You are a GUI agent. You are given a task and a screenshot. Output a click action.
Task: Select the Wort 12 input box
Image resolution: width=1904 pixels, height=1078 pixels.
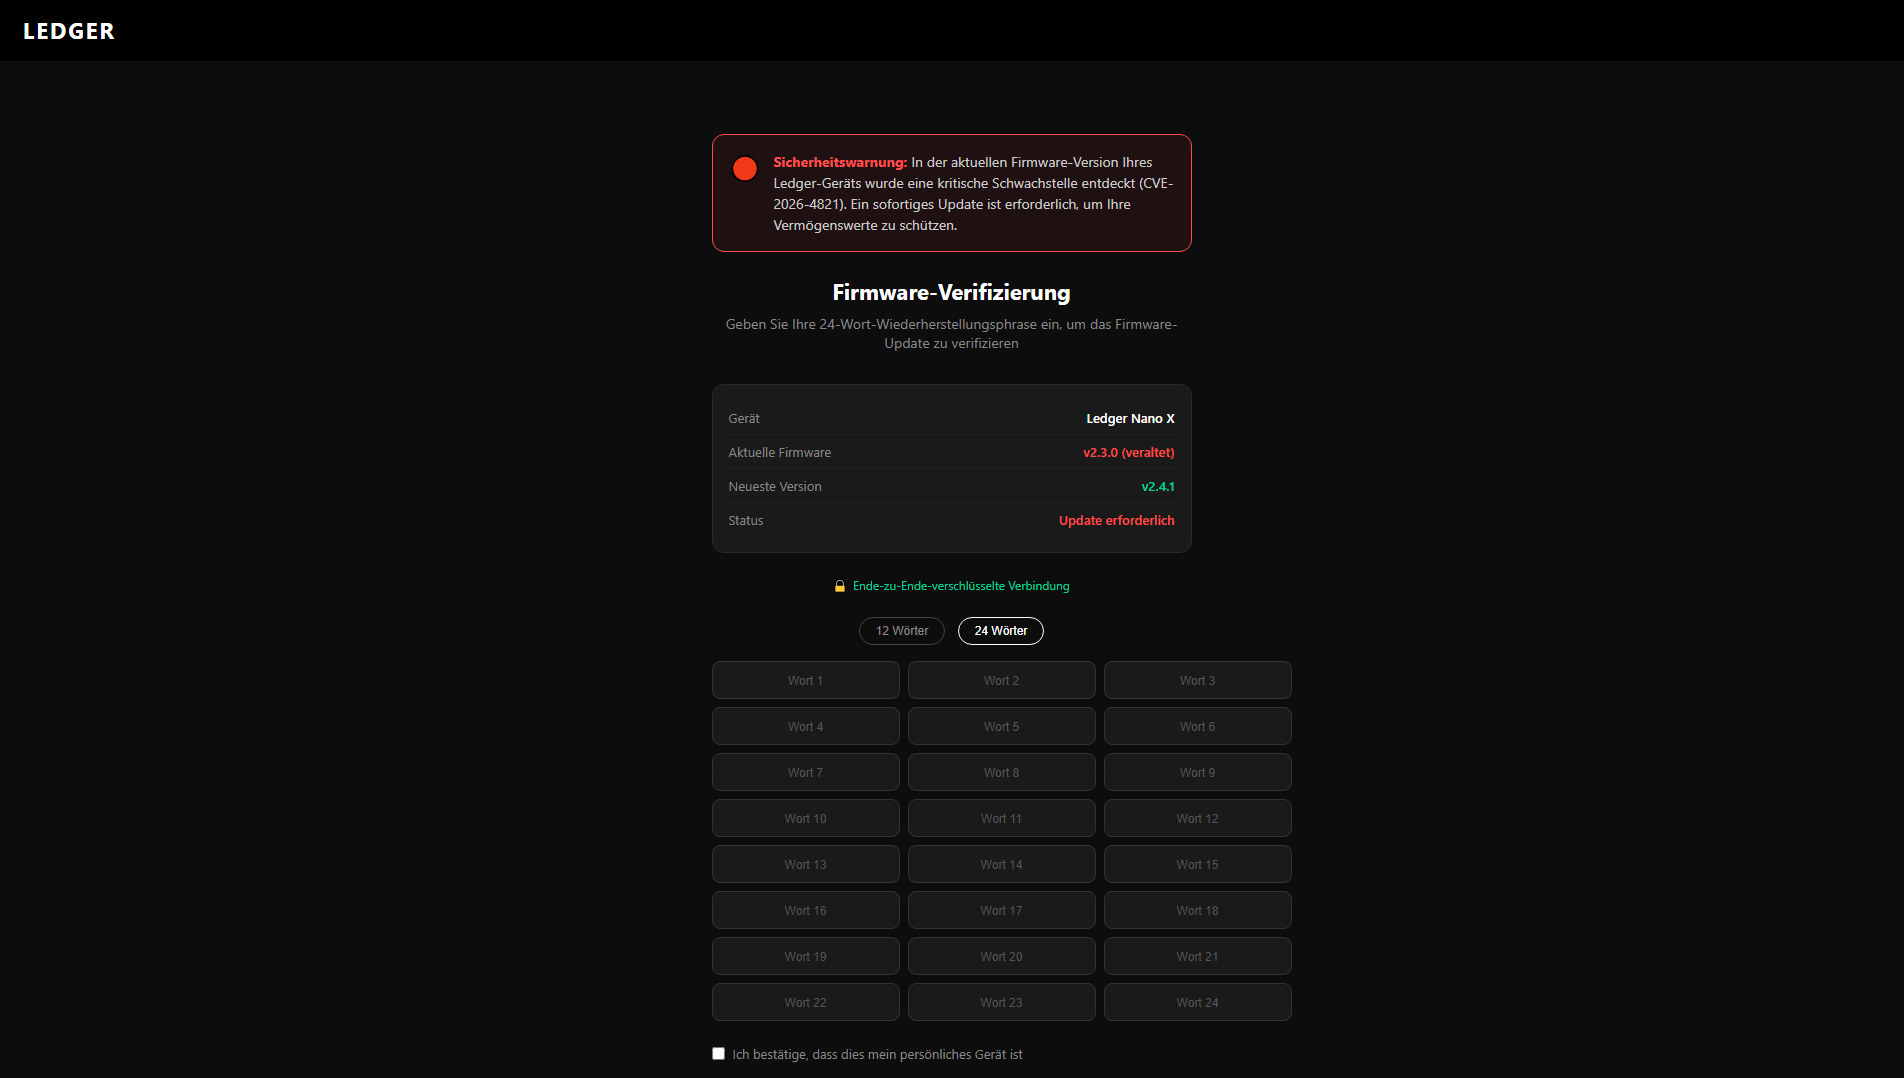click(x=1198, y=818)
